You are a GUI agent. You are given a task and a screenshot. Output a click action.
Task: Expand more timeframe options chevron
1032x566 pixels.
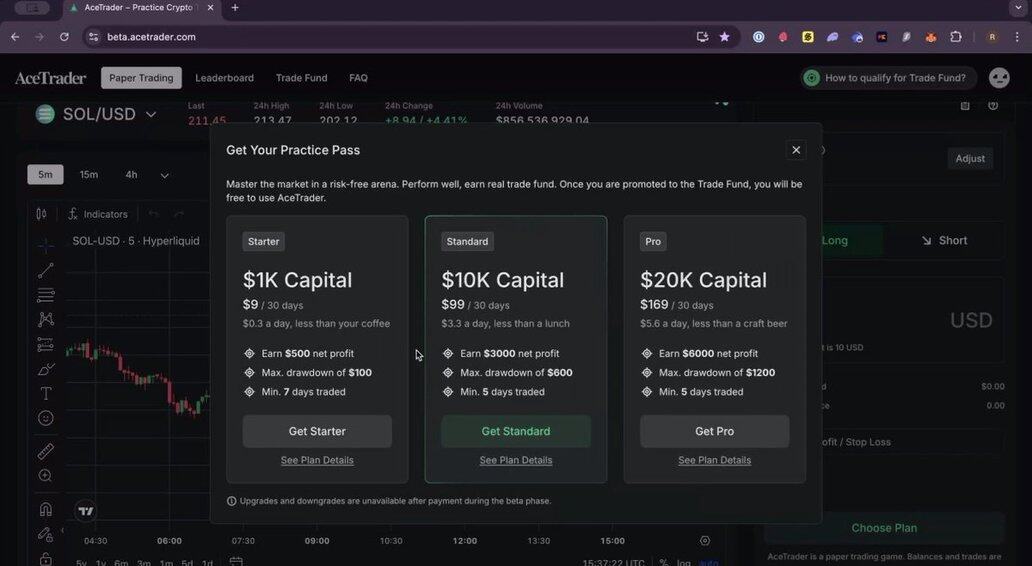(165, 175)
